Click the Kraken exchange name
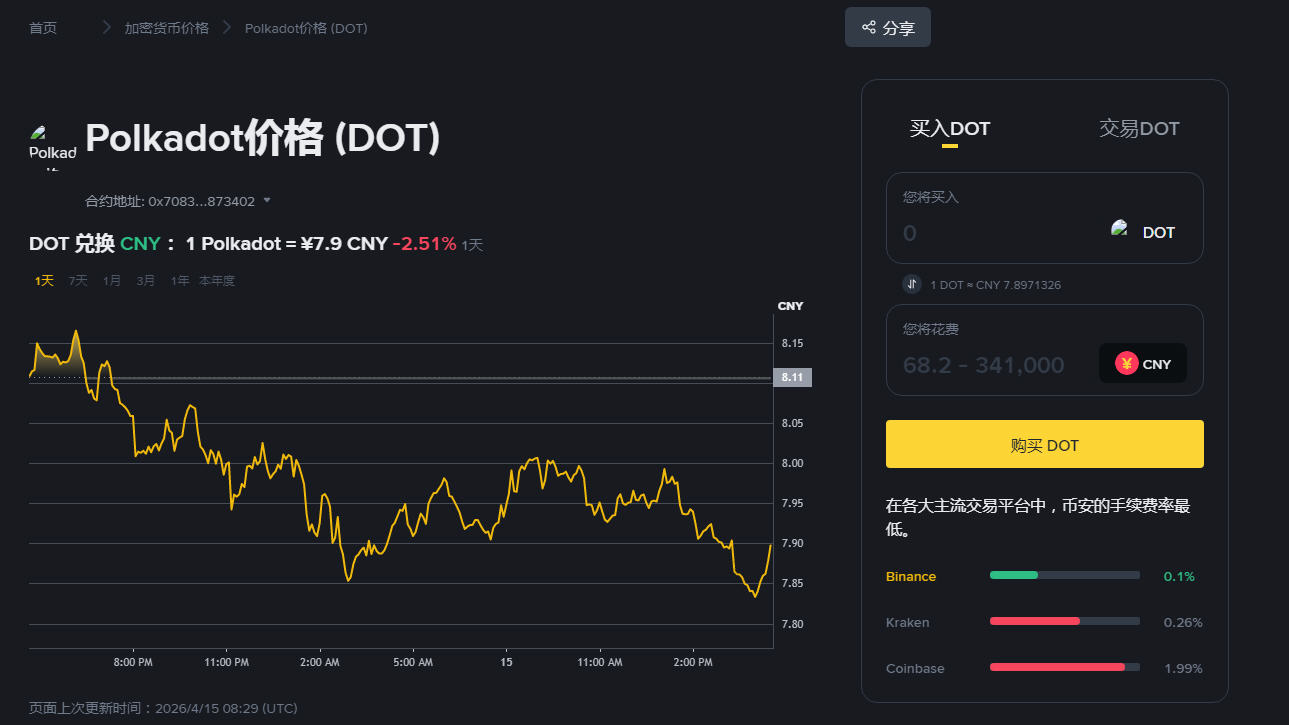 click(907, 622)
